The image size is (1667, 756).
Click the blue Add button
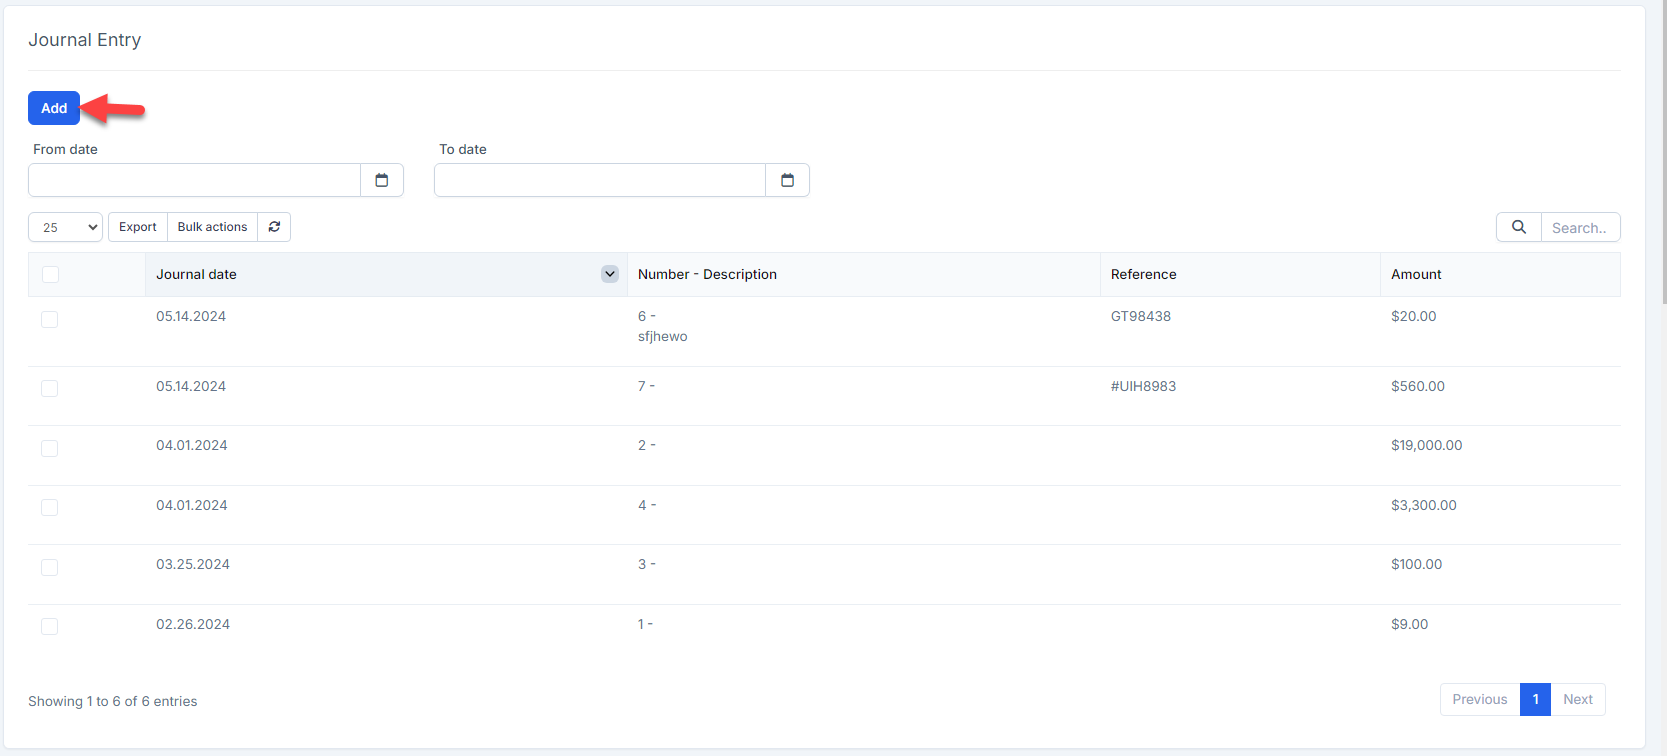(54, 108)
